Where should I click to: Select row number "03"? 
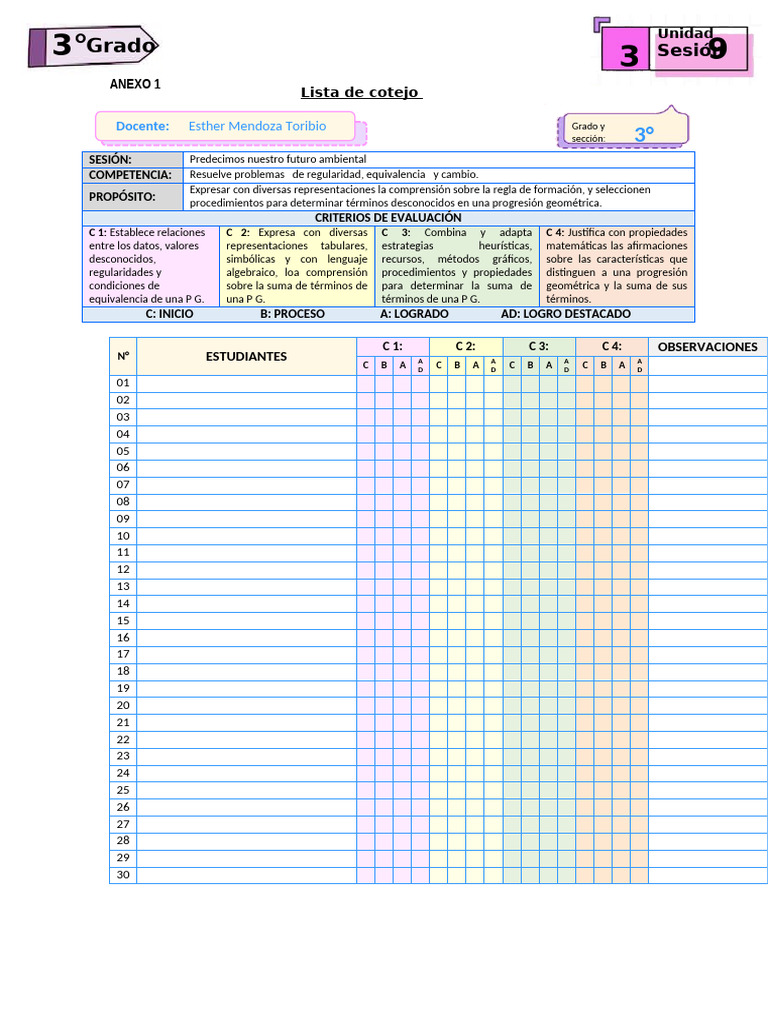click(x=123, y=417)
